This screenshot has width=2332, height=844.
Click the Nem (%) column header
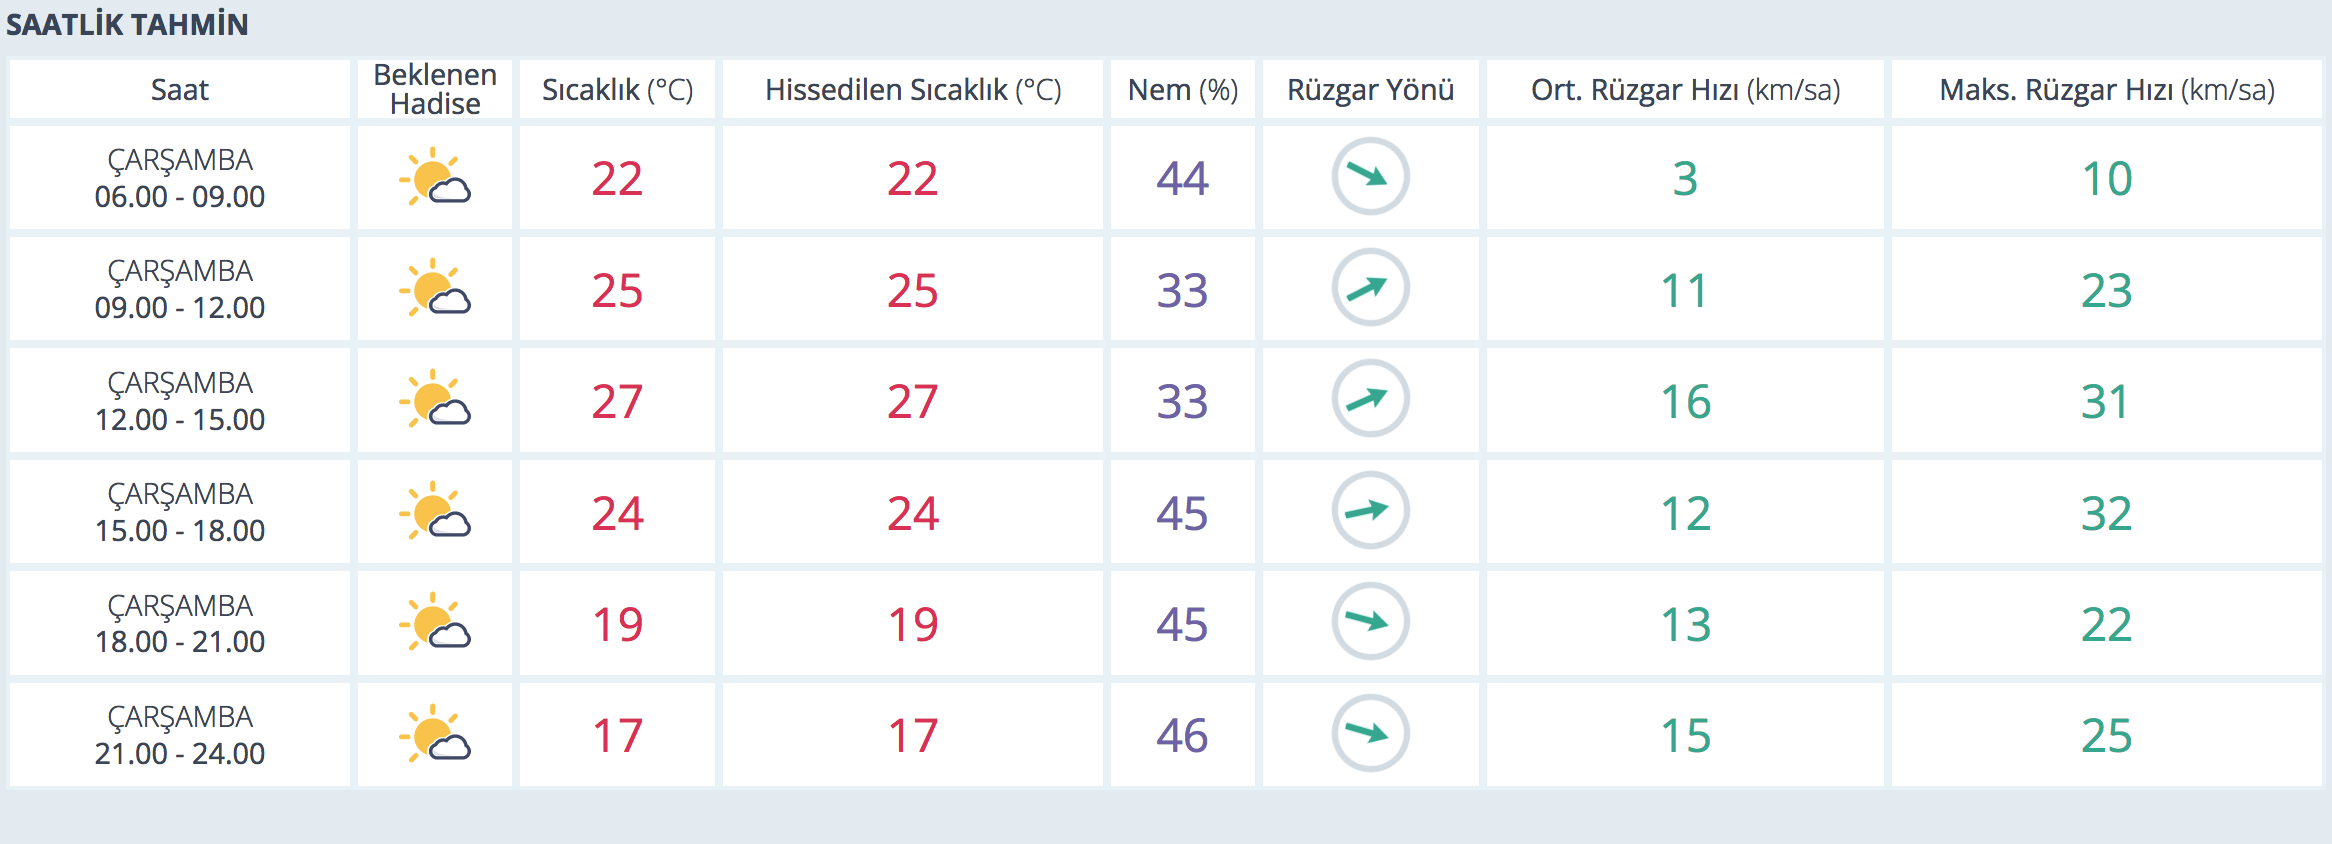1182,90
